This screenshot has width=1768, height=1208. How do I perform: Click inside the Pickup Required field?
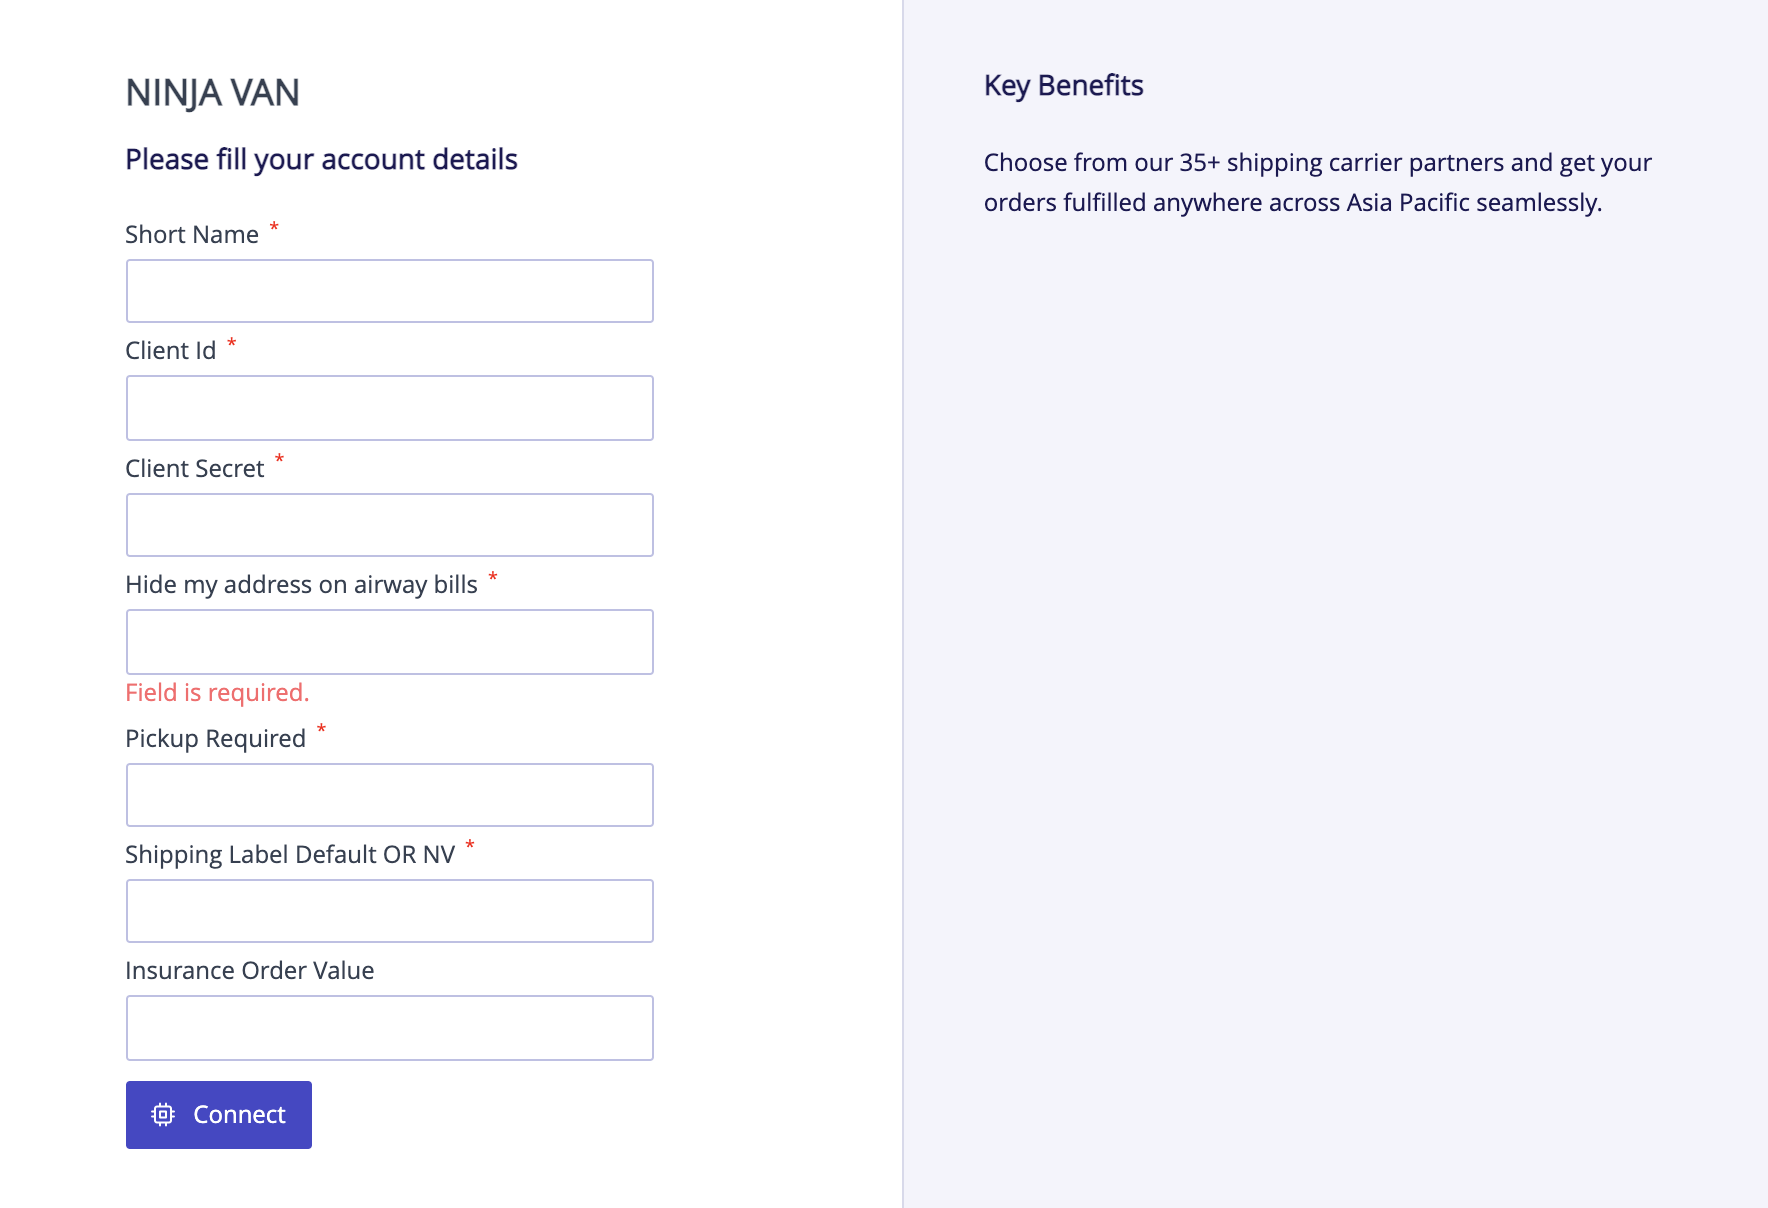point(389,794)
